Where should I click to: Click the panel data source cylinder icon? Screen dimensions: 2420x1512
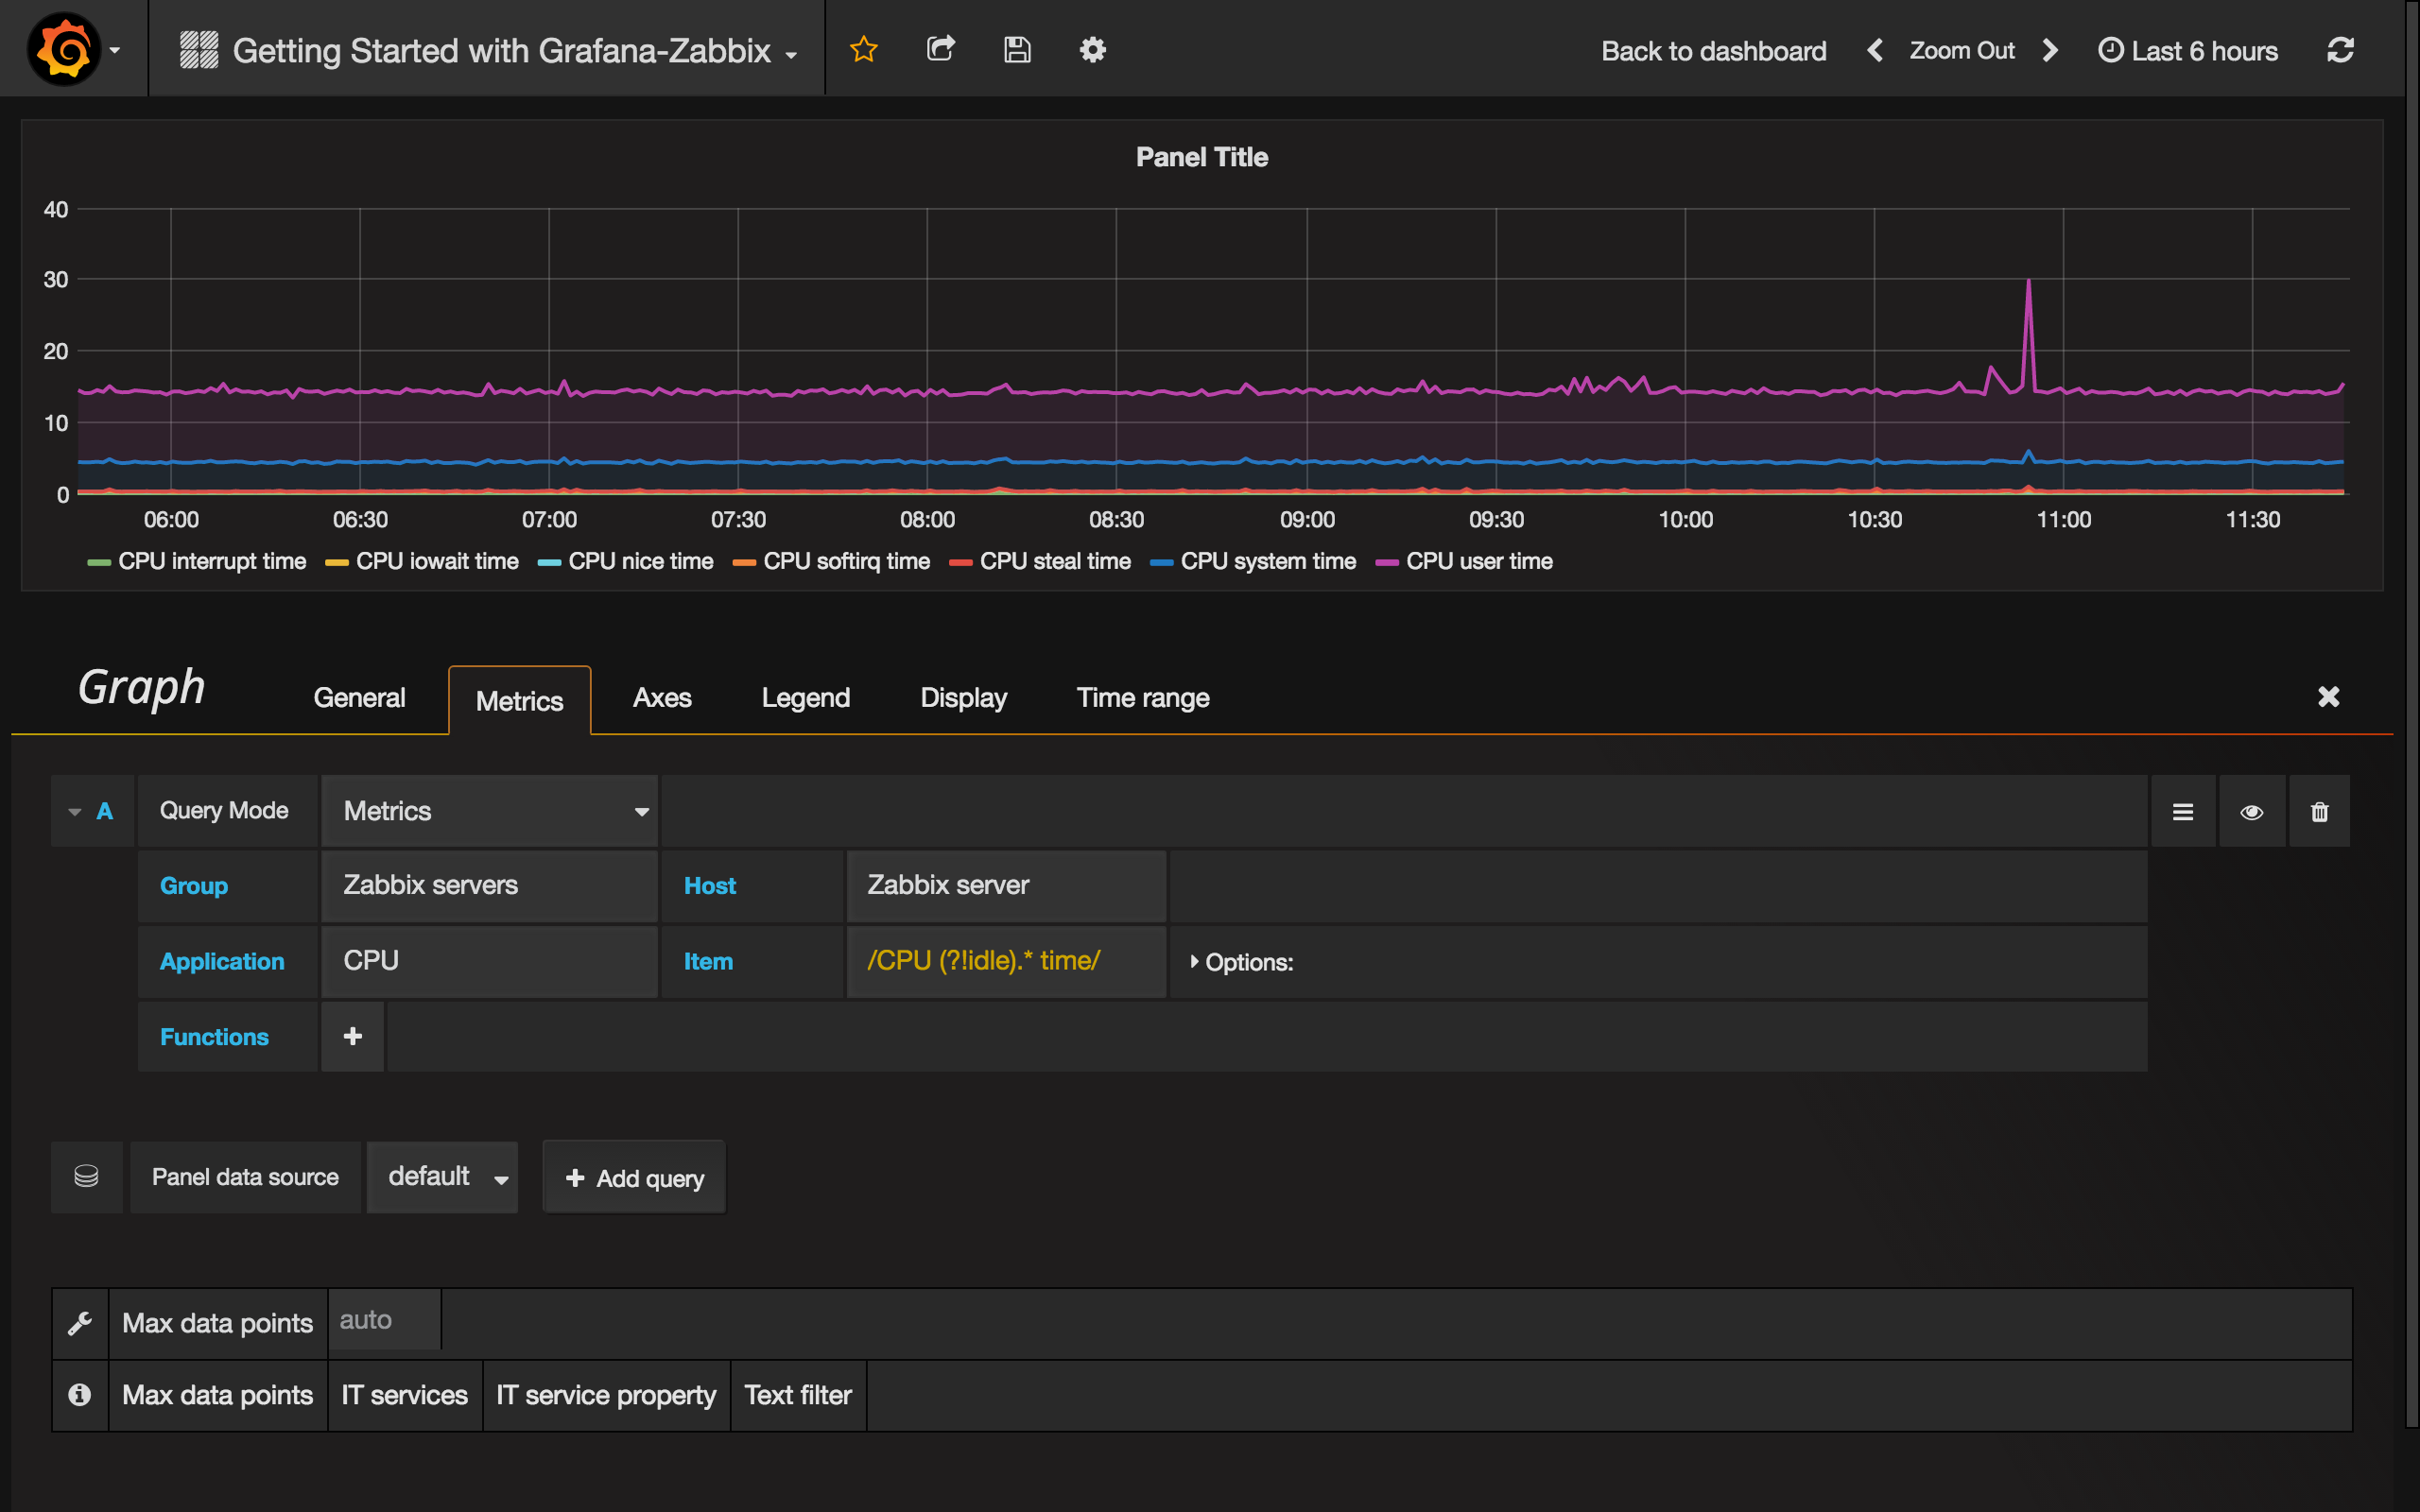click(85, 1176)
